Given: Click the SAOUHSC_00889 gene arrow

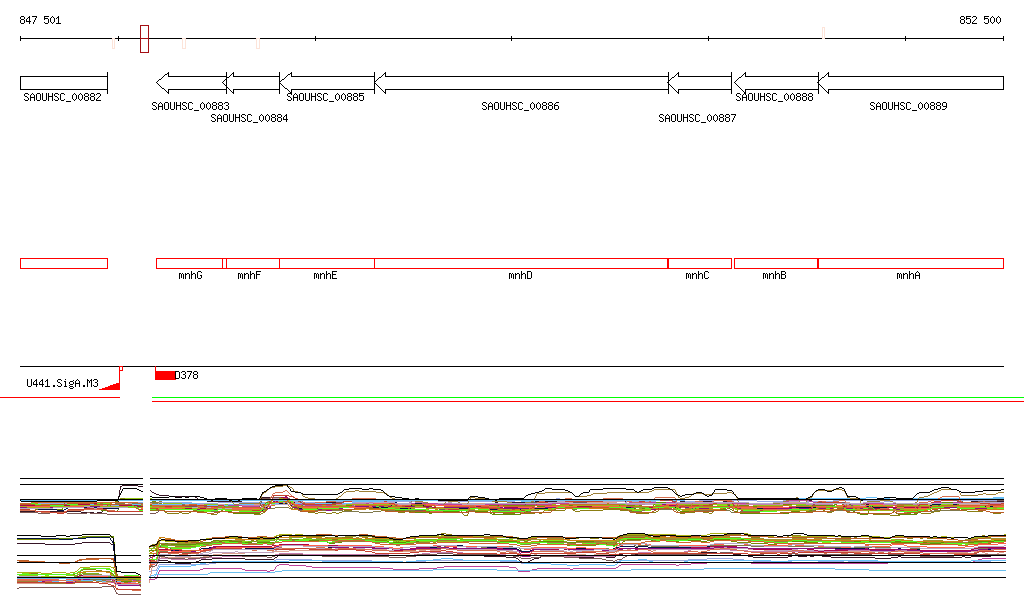Looking at the screenshot, I should coord(911,82).
